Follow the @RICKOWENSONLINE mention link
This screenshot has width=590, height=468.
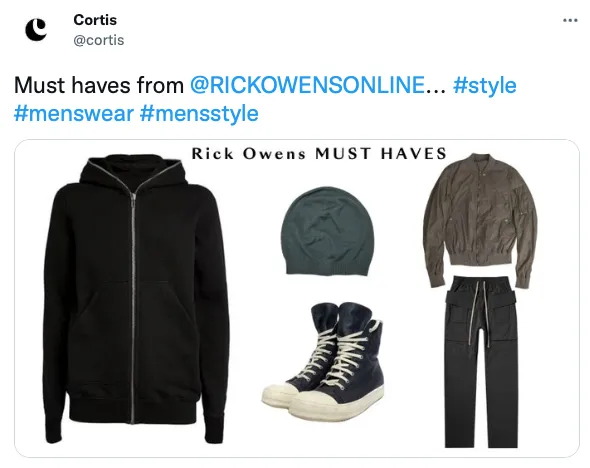point(308,85)
